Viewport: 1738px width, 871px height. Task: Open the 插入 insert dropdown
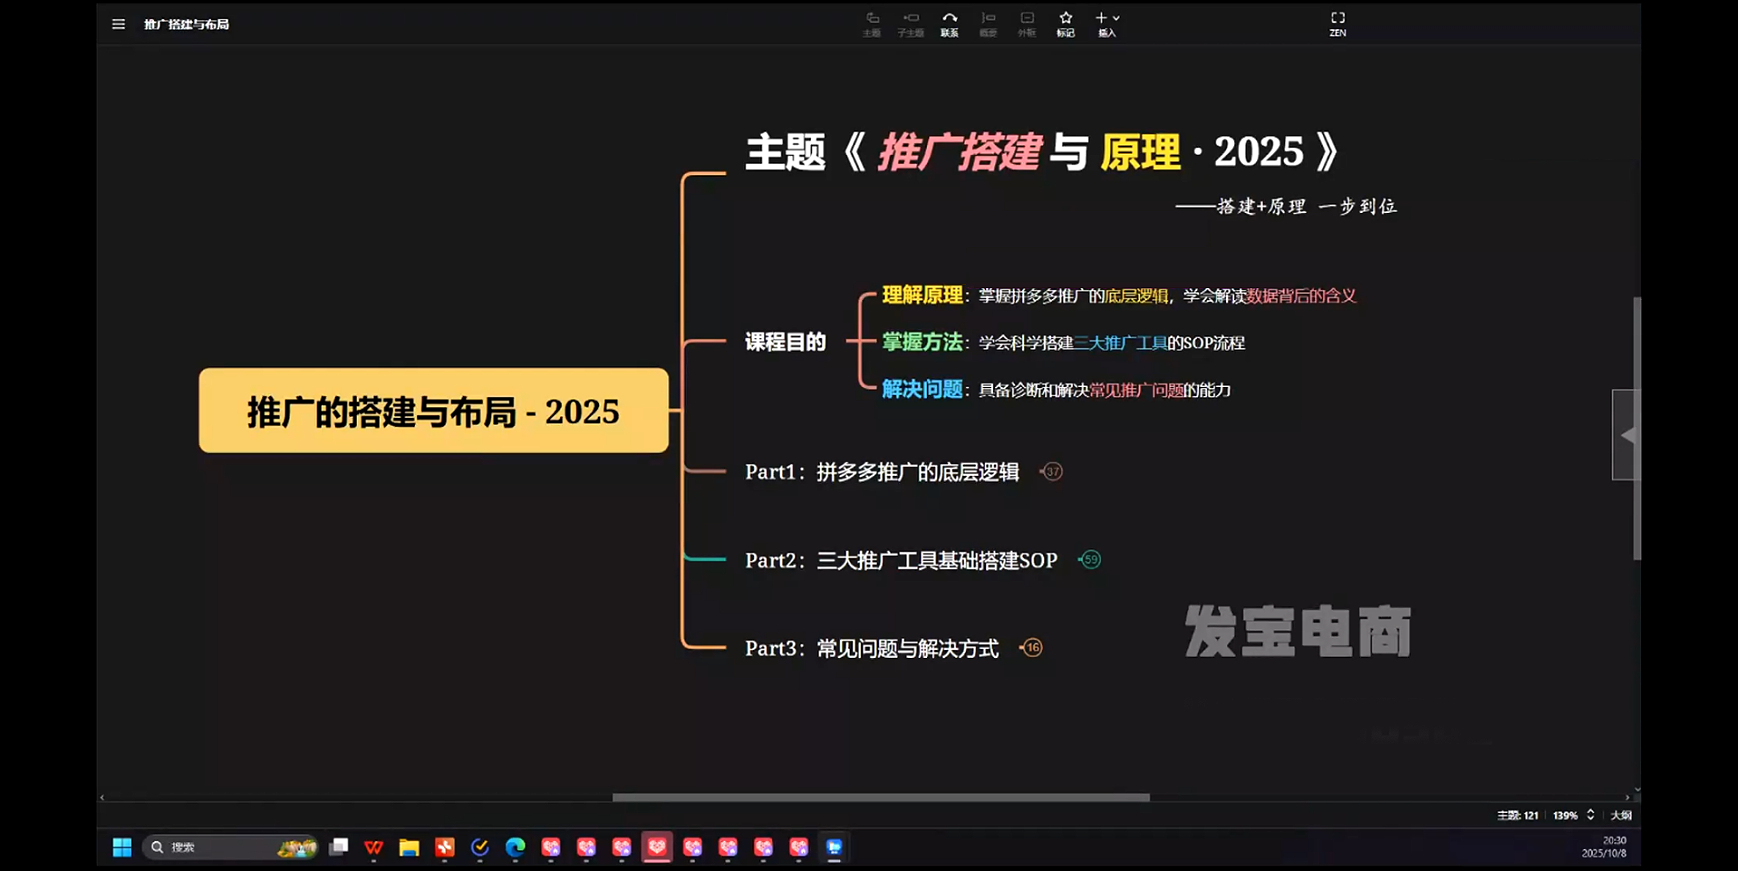pyautogui.click(x=1107, y=23)
